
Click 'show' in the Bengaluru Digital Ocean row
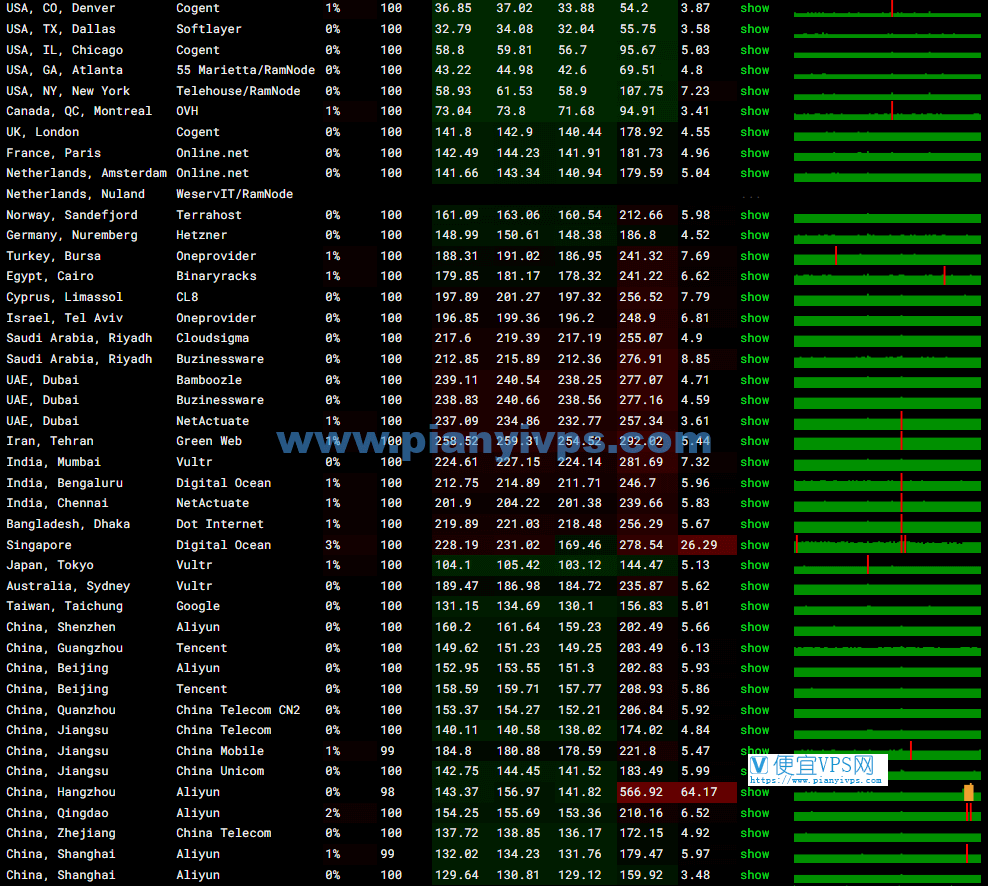[754, 483]
